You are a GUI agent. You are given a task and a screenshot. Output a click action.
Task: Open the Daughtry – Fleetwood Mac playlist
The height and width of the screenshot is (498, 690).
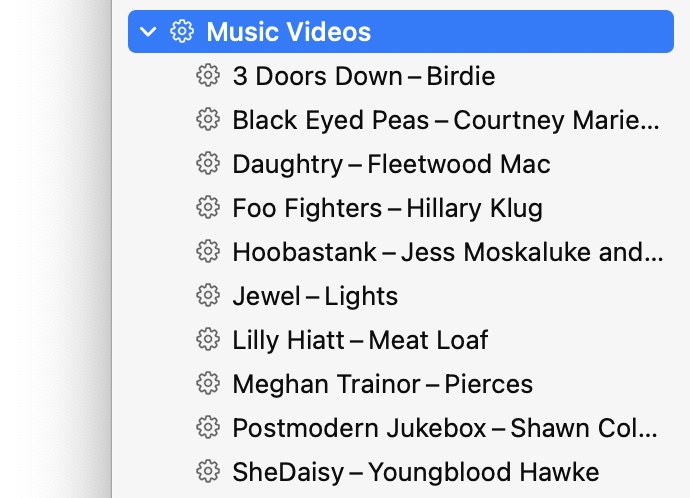(x=391, y=164)
